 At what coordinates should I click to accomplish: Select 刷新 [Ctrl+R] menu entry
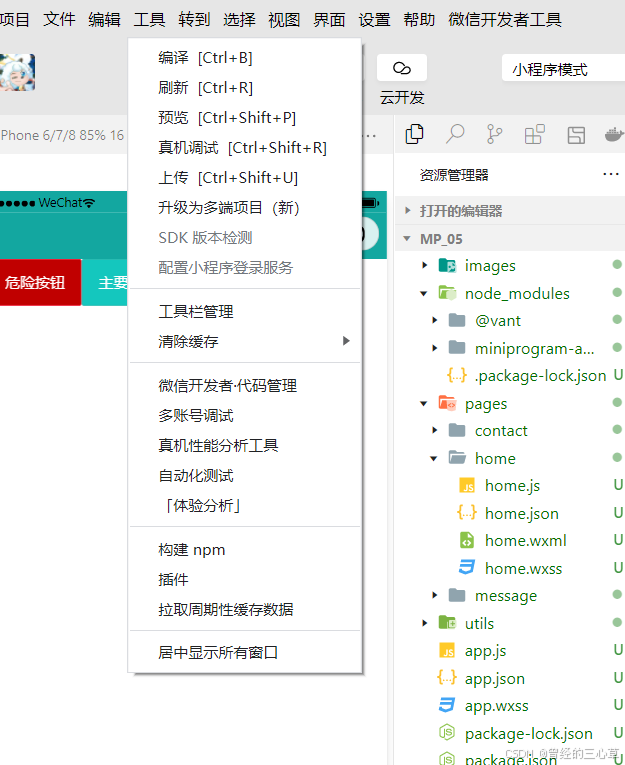click(245, 88)
